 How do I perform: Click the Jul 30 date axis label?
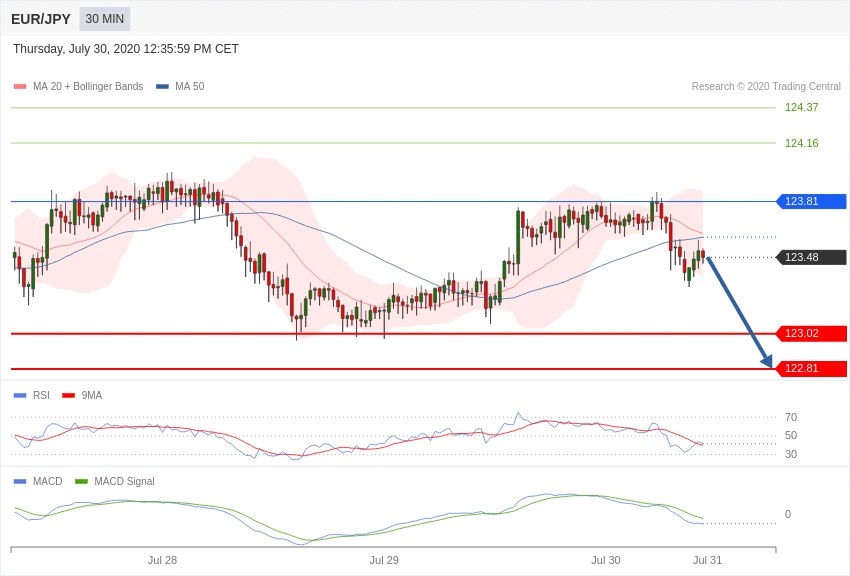(x=606, y=560)
